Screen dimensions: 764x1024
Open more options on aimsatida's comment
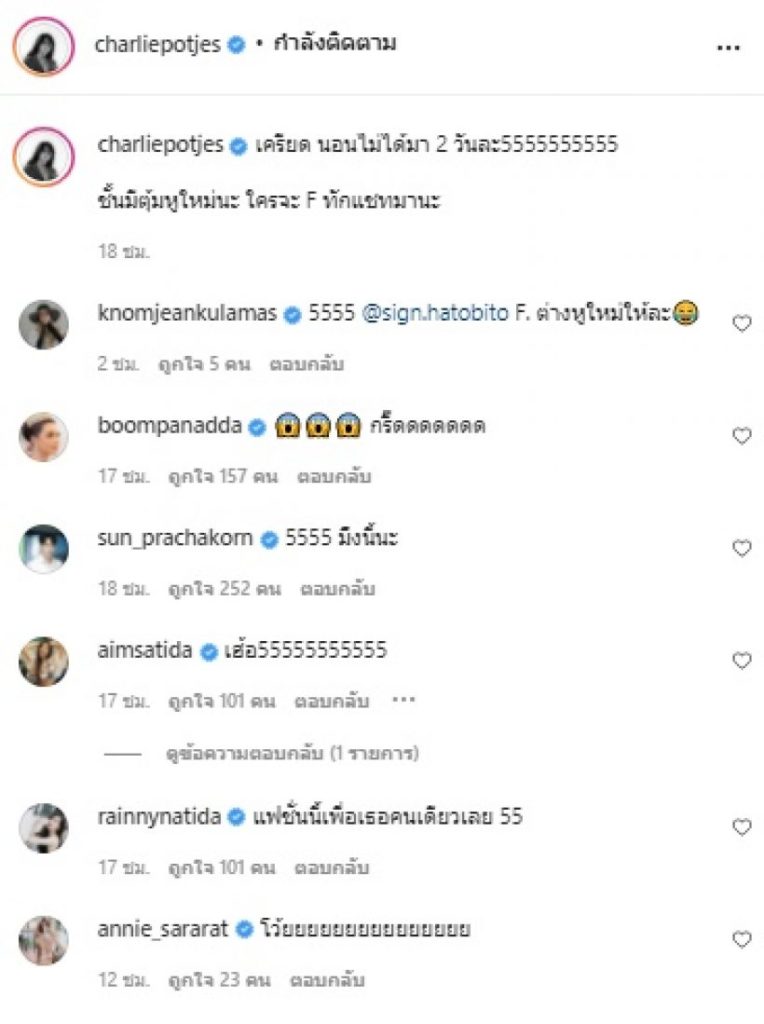click(x=403, y=700)
